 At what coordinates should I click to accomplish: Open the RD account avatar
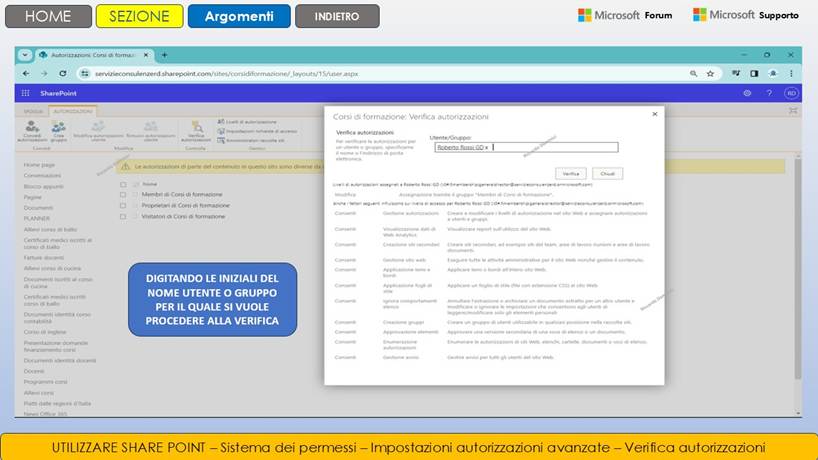pyautogui.click(x=791, y=93)
